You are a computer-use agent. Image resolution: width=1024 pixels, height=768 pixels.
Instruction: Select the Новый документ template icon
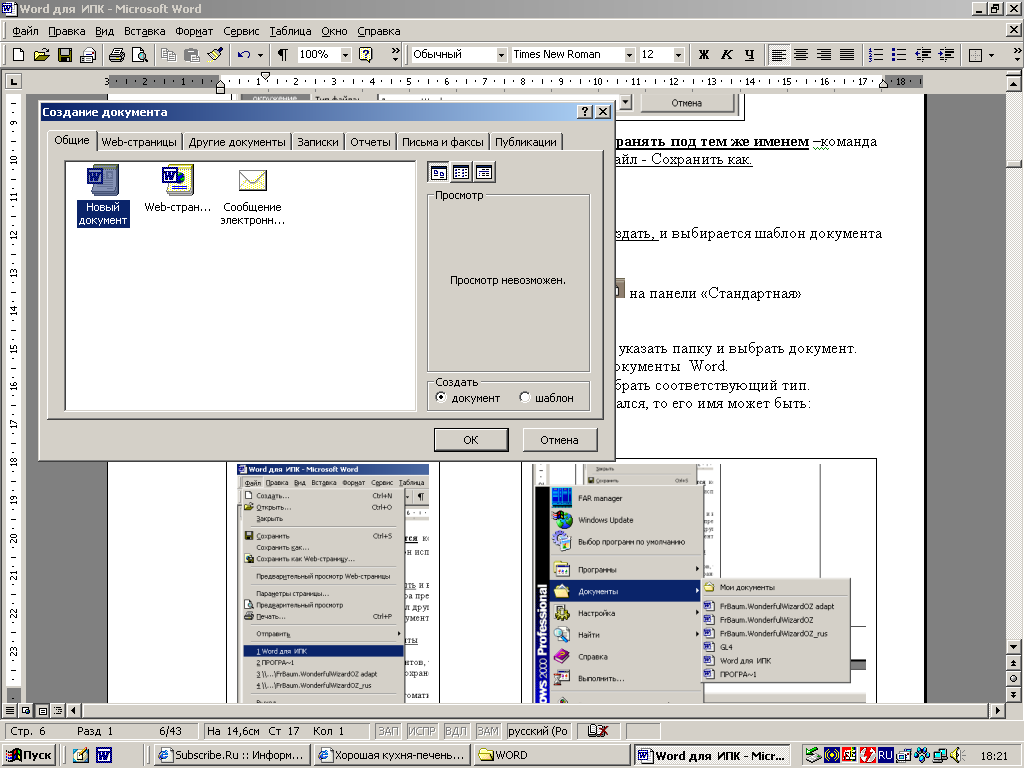tap(103, 195)
